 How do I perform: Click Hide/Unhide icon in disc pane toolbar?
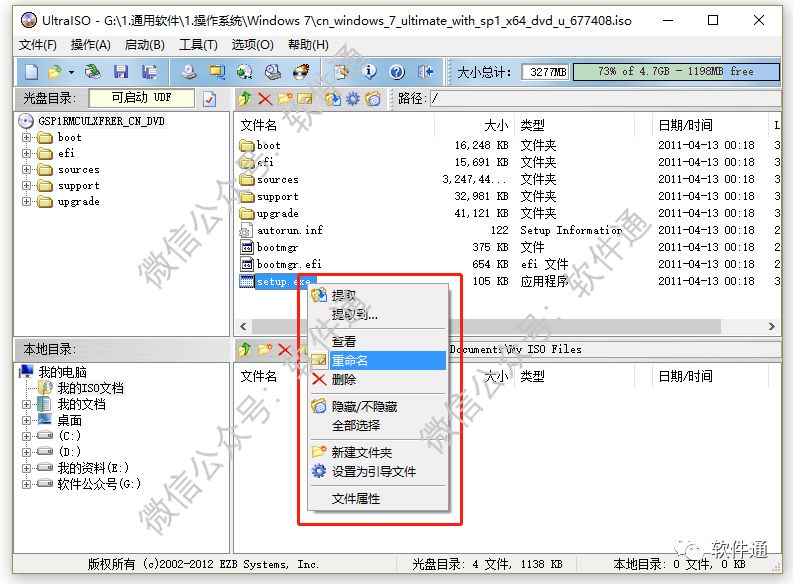tap(373, 99)
